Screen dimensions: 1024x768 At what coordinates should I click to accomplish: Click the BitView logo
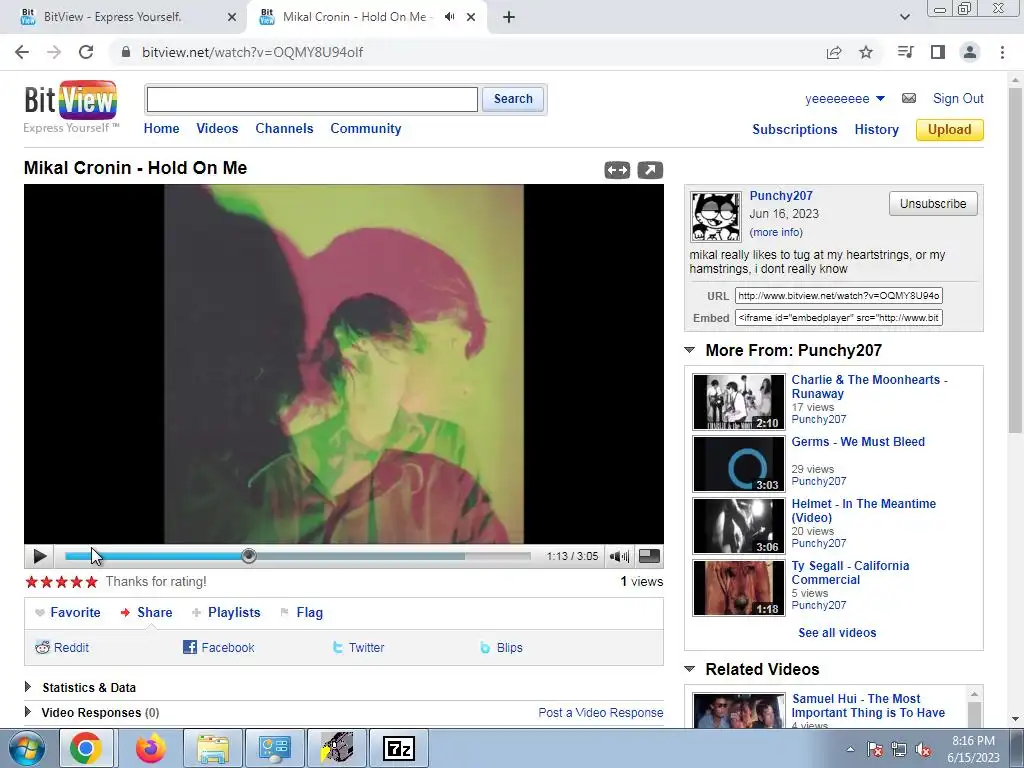click(x=71, y=106)
